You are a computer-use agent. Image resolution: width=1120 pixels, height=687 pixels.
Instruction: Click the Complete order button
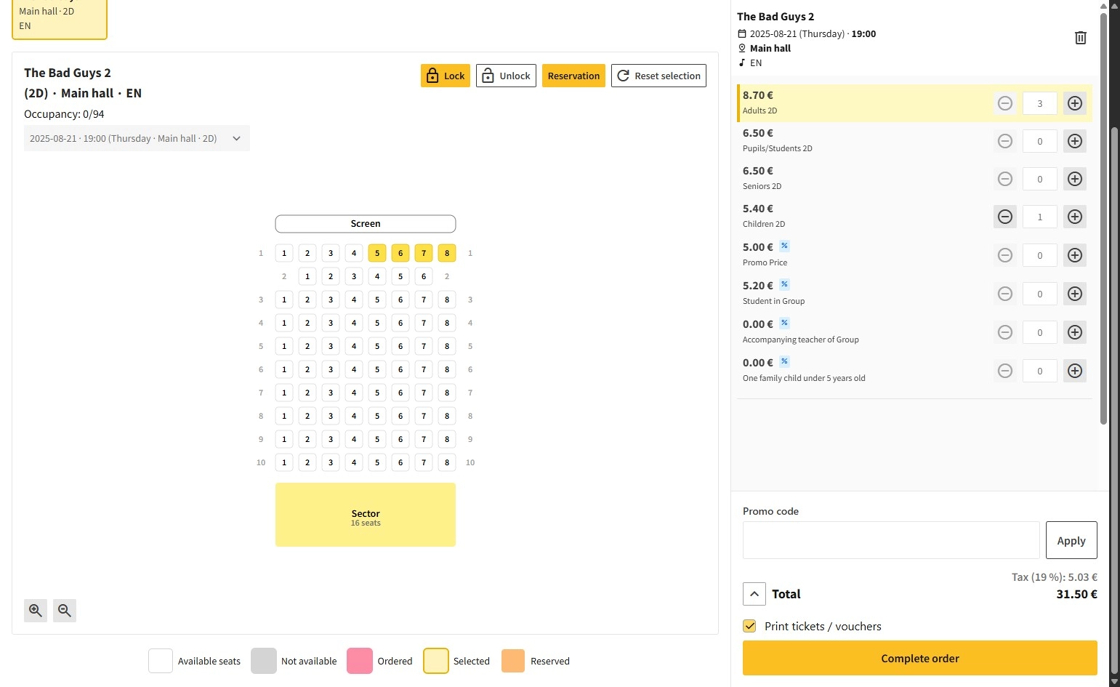point(919,658)
